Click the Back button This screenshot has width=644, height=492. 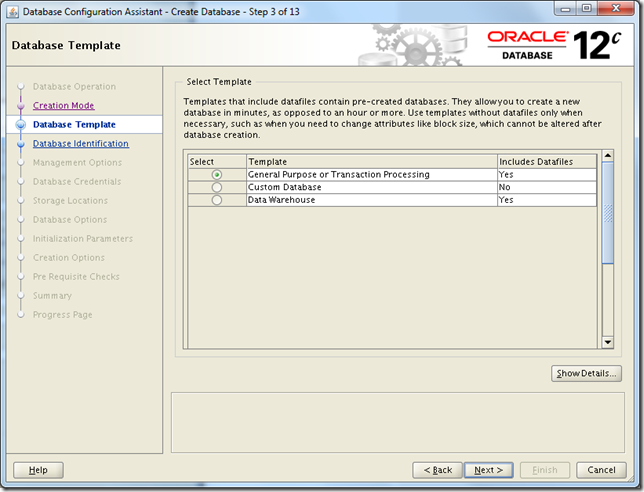coord(438,470)
